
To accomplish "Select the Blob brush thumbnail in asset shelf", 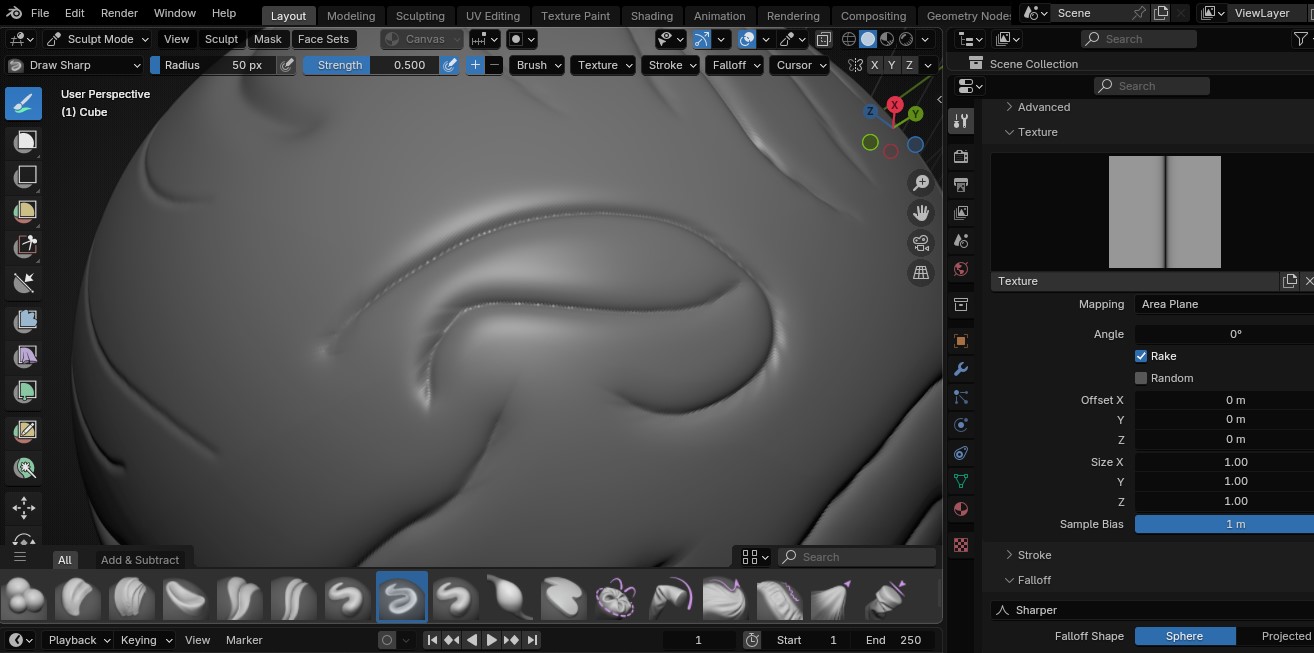I will point(24,598).
